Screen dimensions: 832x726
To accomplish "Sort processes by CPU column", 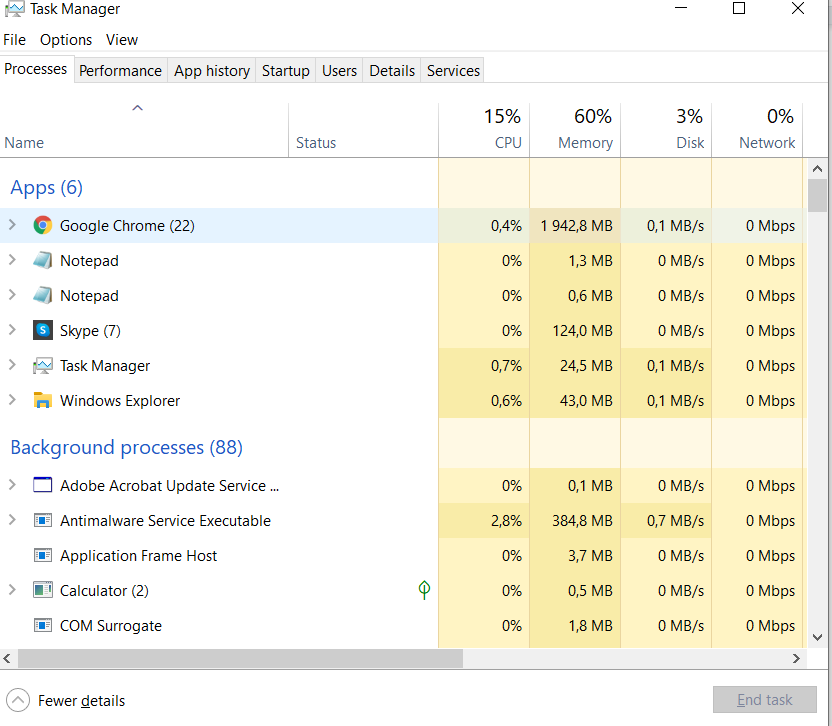I will 484,130.
